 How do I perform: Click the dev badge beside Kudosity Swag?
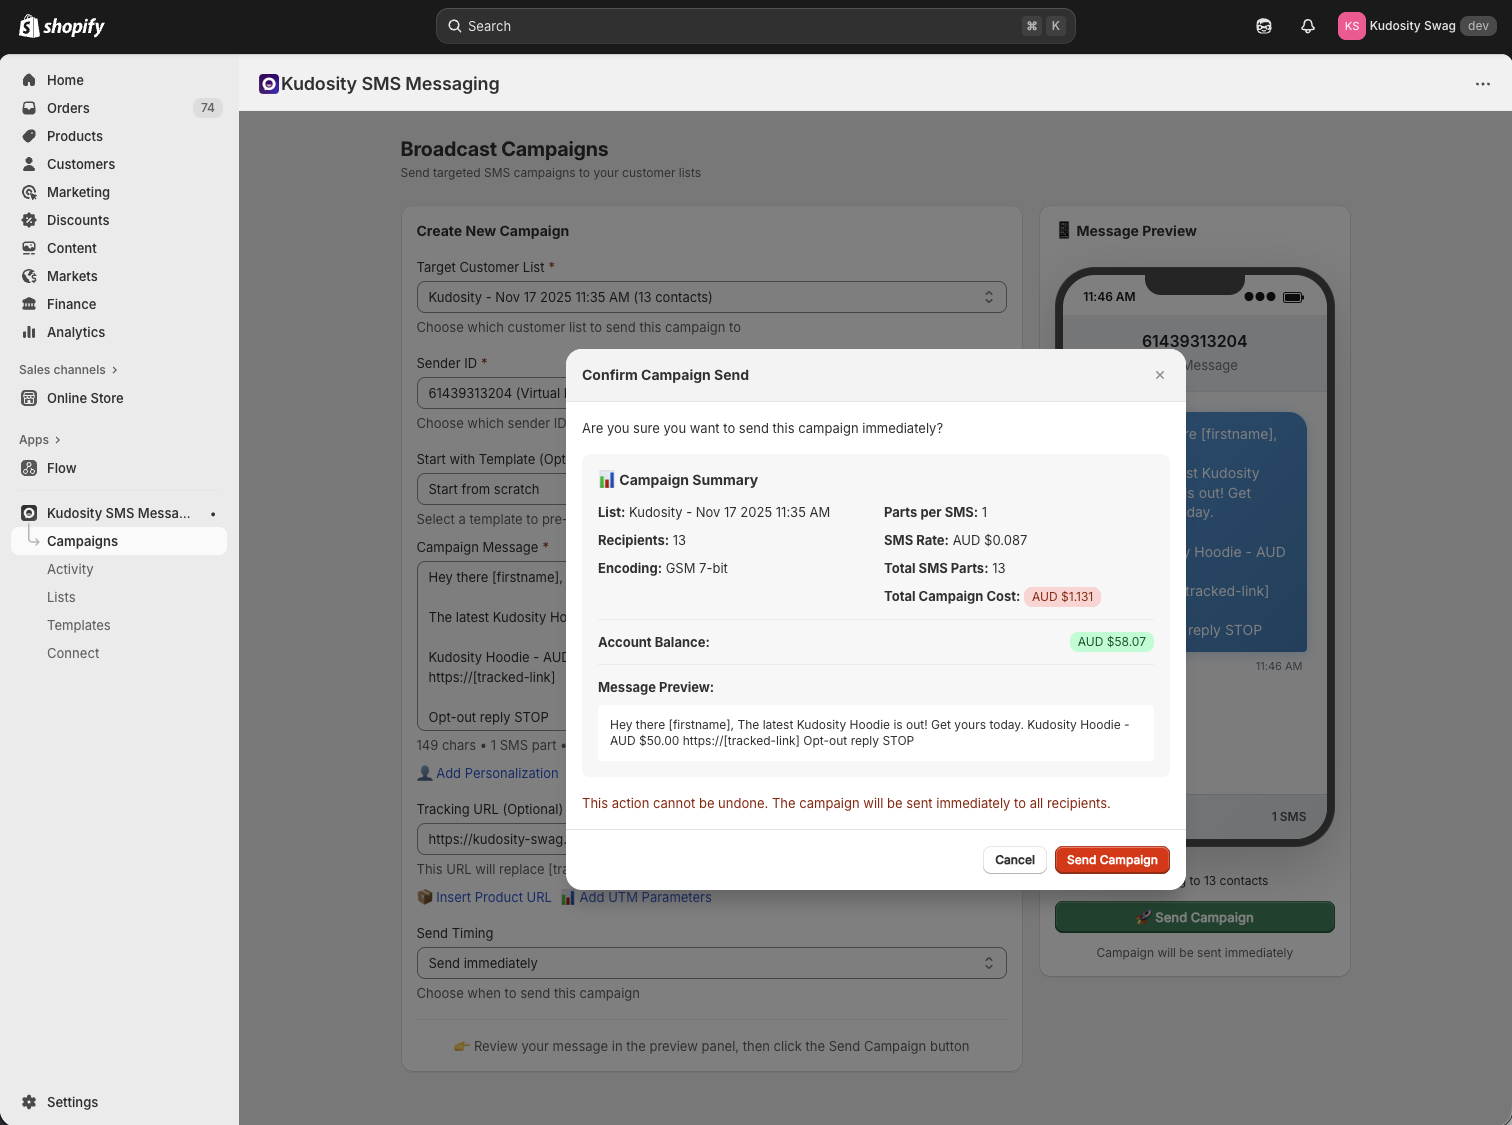1479,26
